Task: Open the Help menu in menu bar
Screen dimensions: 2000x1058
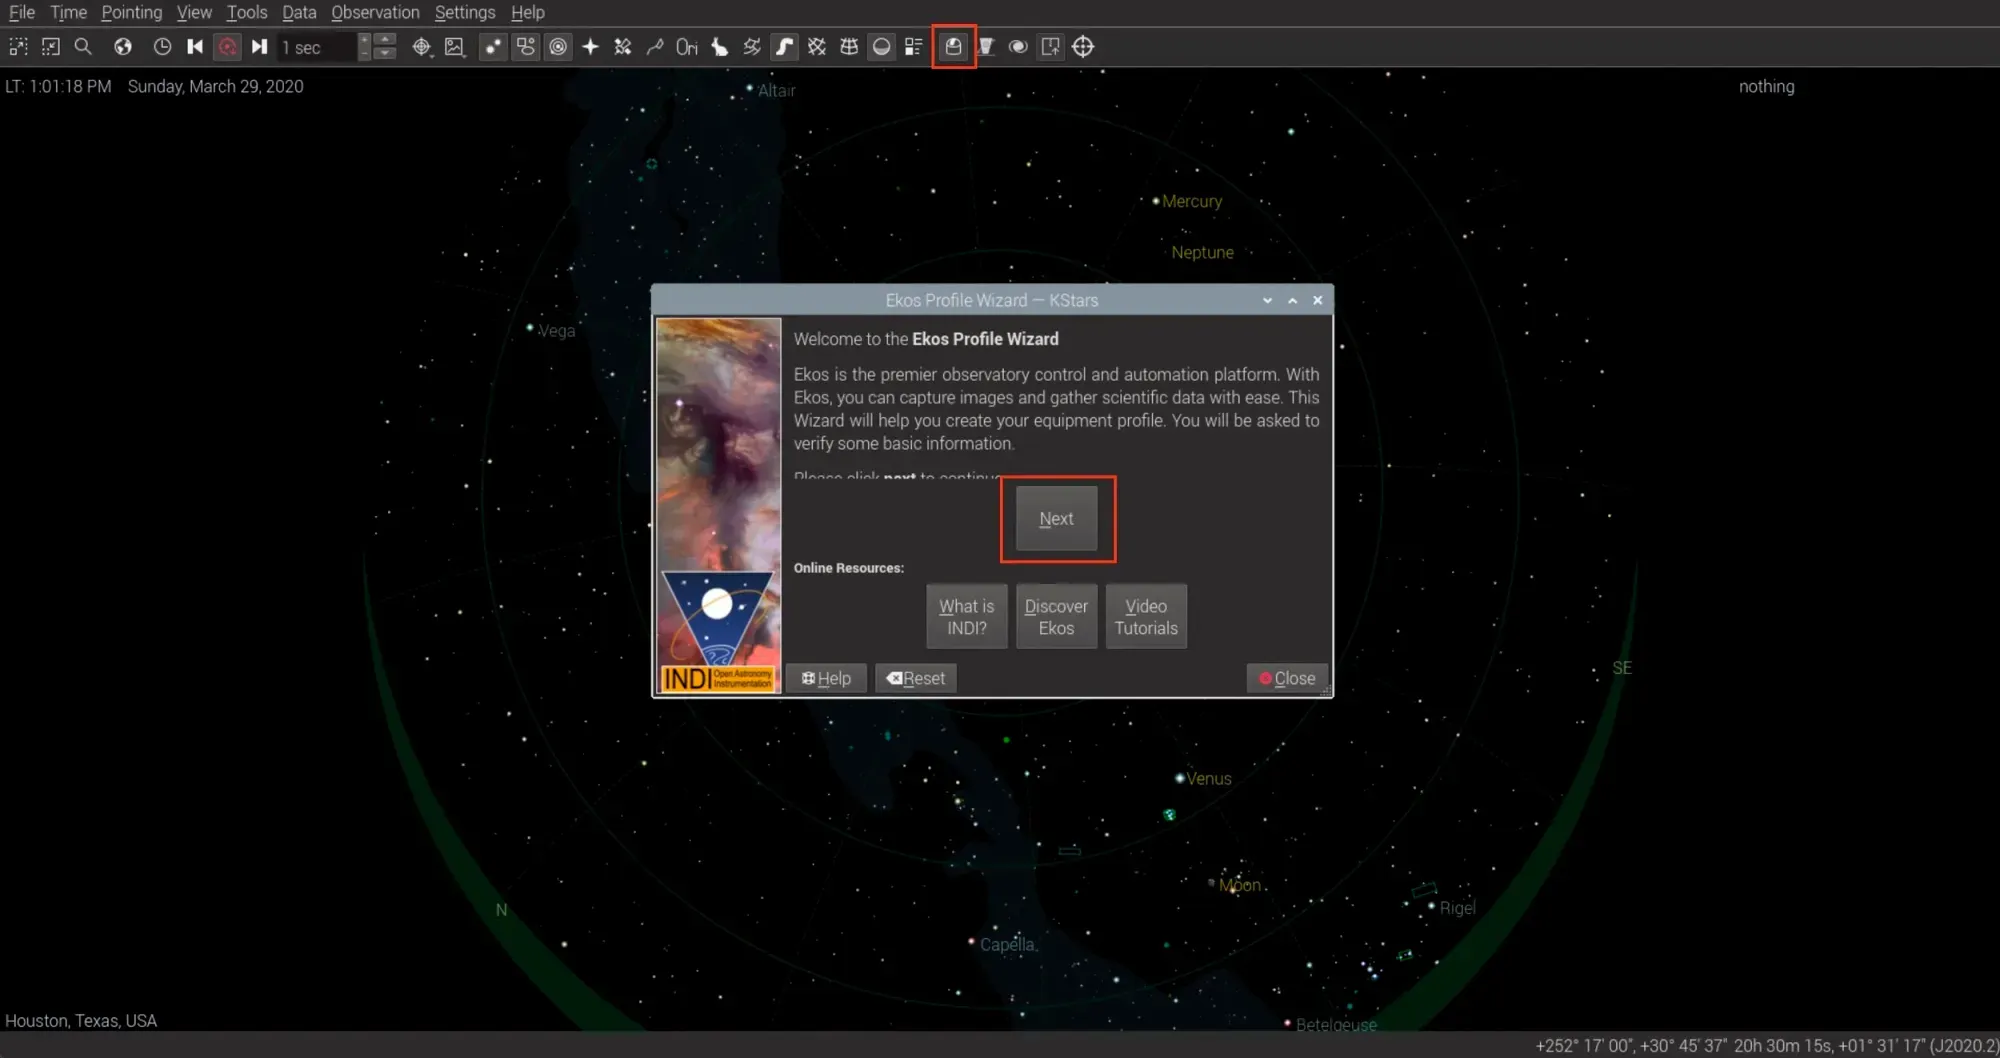Action: (x=528, y=13)
